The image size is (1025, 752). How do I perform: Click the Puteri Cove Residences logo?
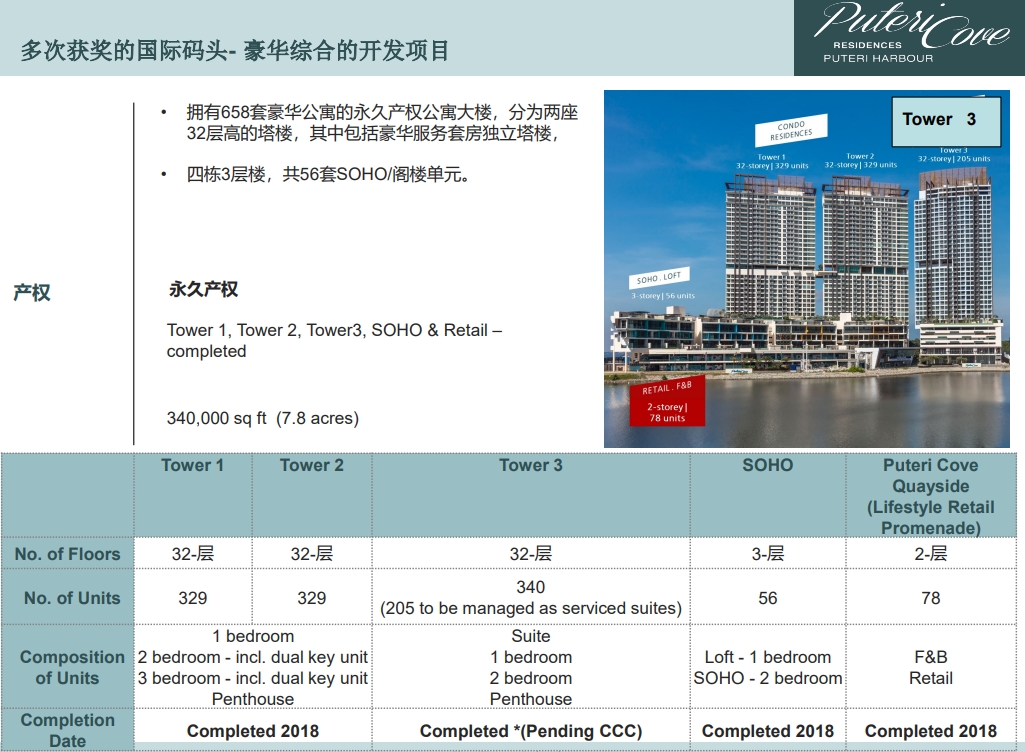pyautogui.click(x=909, y=37)
